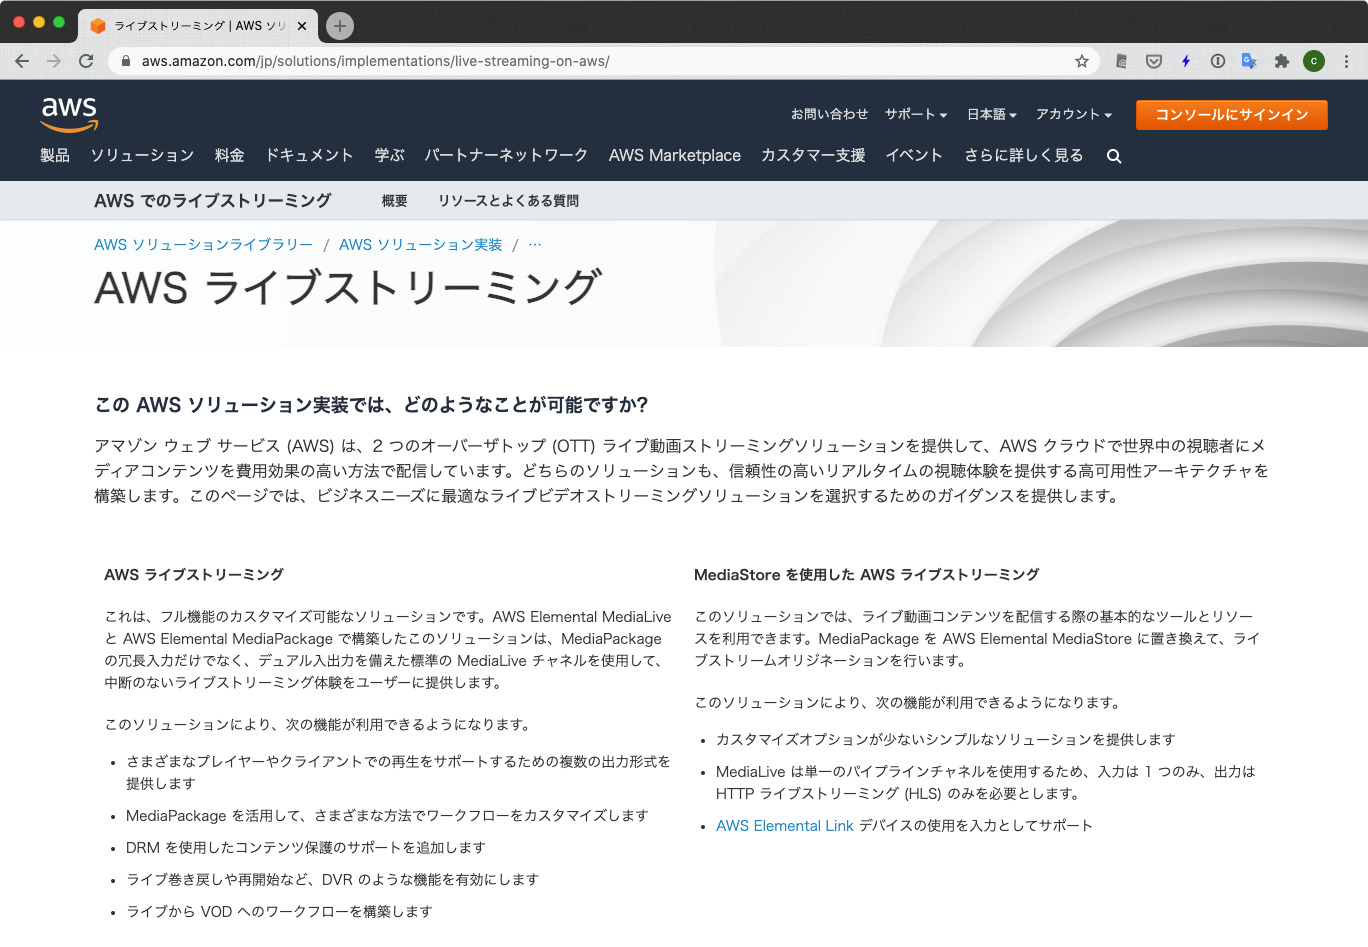Open the Extensions puzzle menu

(1282, 61)
